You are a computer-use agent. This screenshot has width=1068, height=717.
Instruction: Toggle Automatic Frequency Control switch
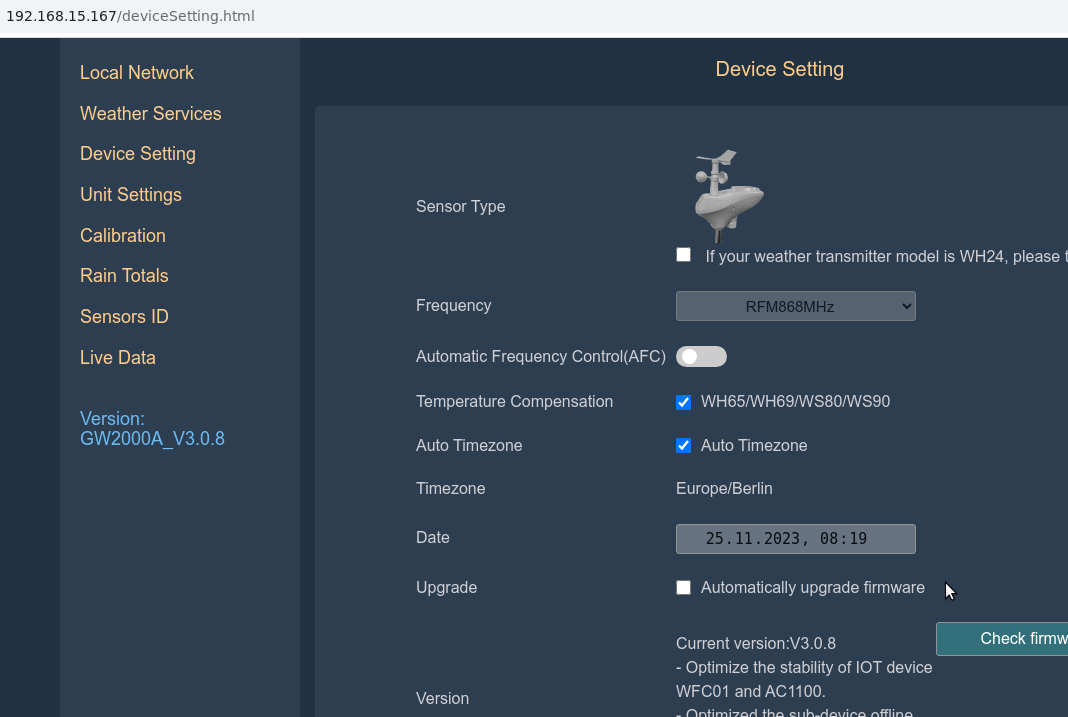click(701, 357)
